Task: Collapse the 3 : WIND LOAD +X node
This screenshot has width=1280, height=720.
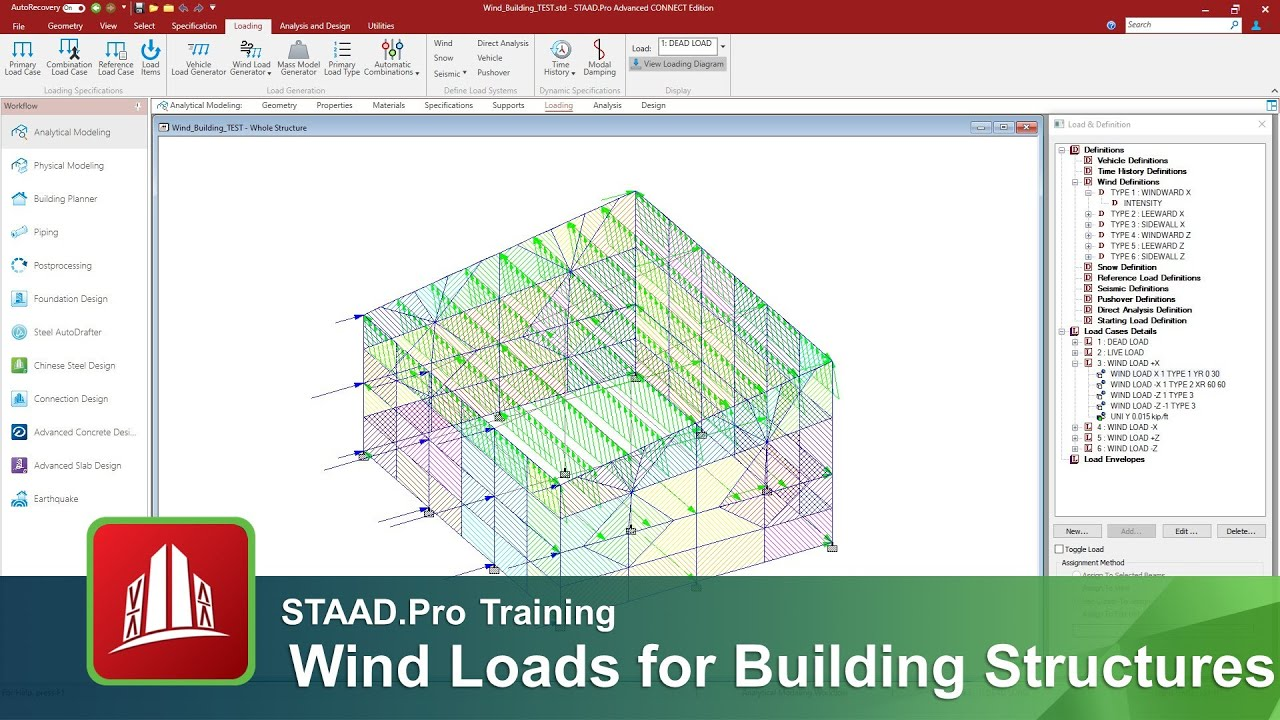Action: pyautogui.click(x=1075, y=363)
